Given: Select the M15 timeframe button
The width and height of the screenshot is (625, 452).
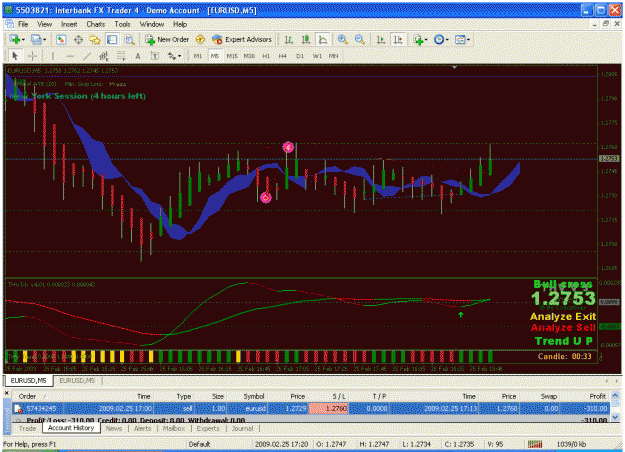Looking at the screenshot, I should pos(232,56).
